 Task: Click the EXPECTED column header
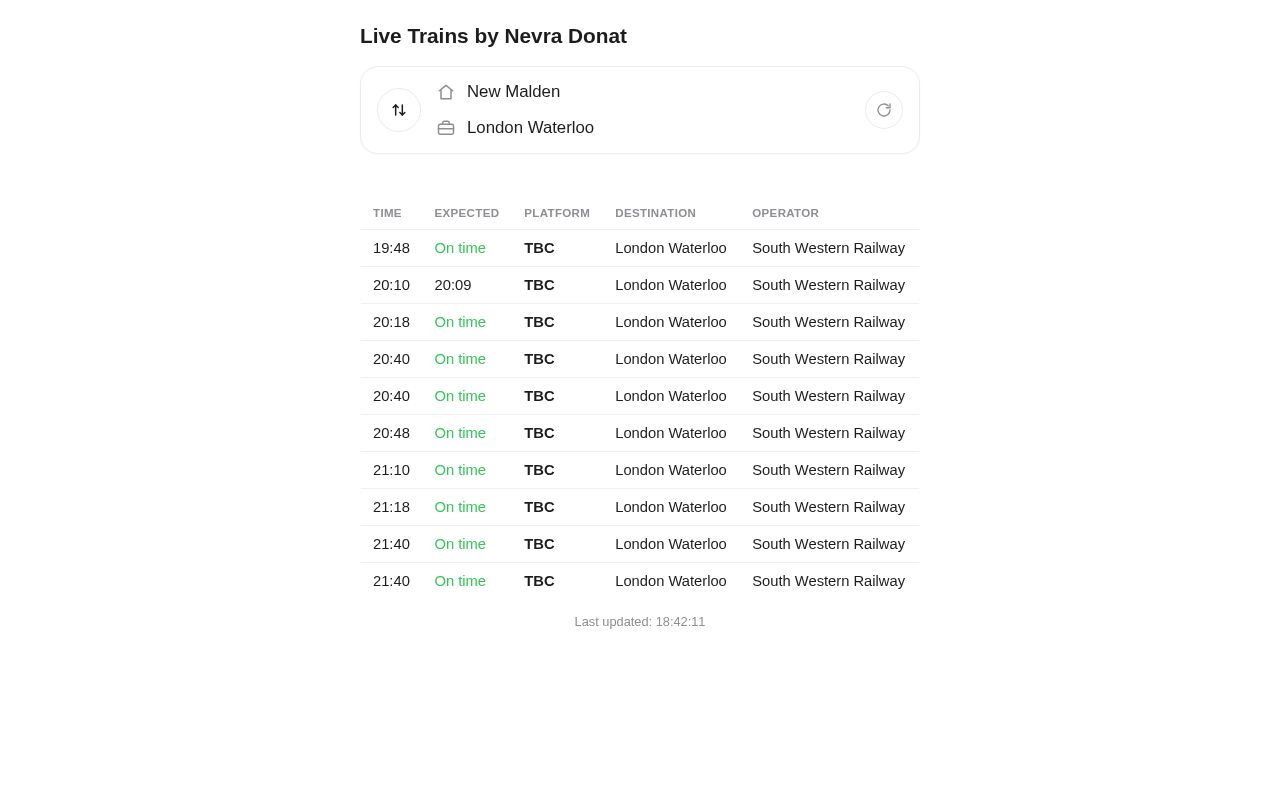pos(467,213)
